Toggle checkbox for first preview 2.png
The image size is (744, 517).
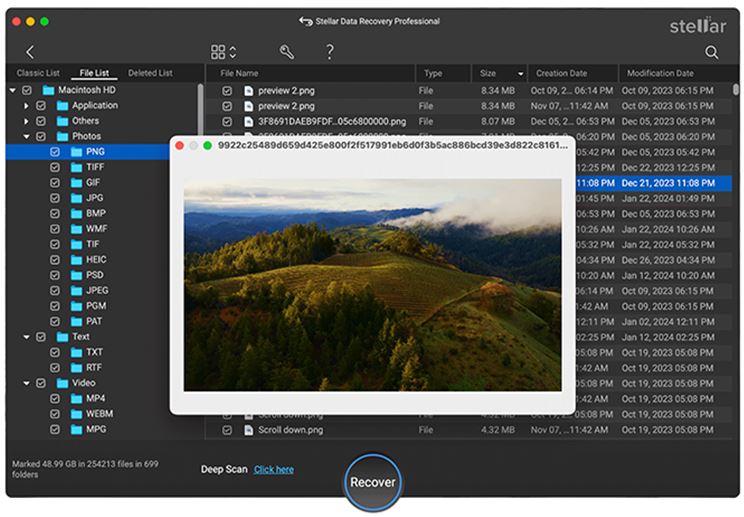[x=227, y=91]
